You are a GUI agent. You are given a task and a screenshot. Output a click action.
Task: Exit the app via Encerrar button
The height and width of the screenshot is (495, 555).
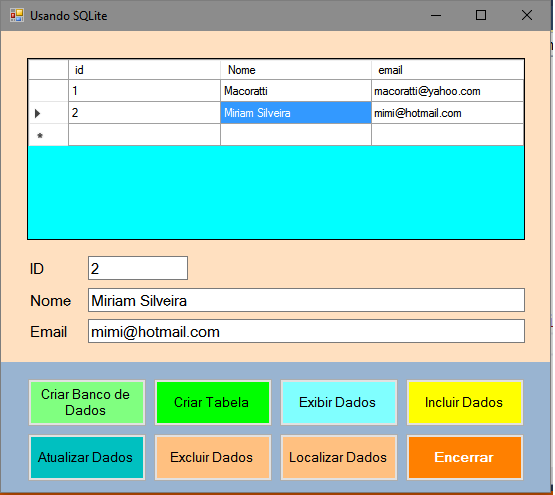click(x=465, y=457)
